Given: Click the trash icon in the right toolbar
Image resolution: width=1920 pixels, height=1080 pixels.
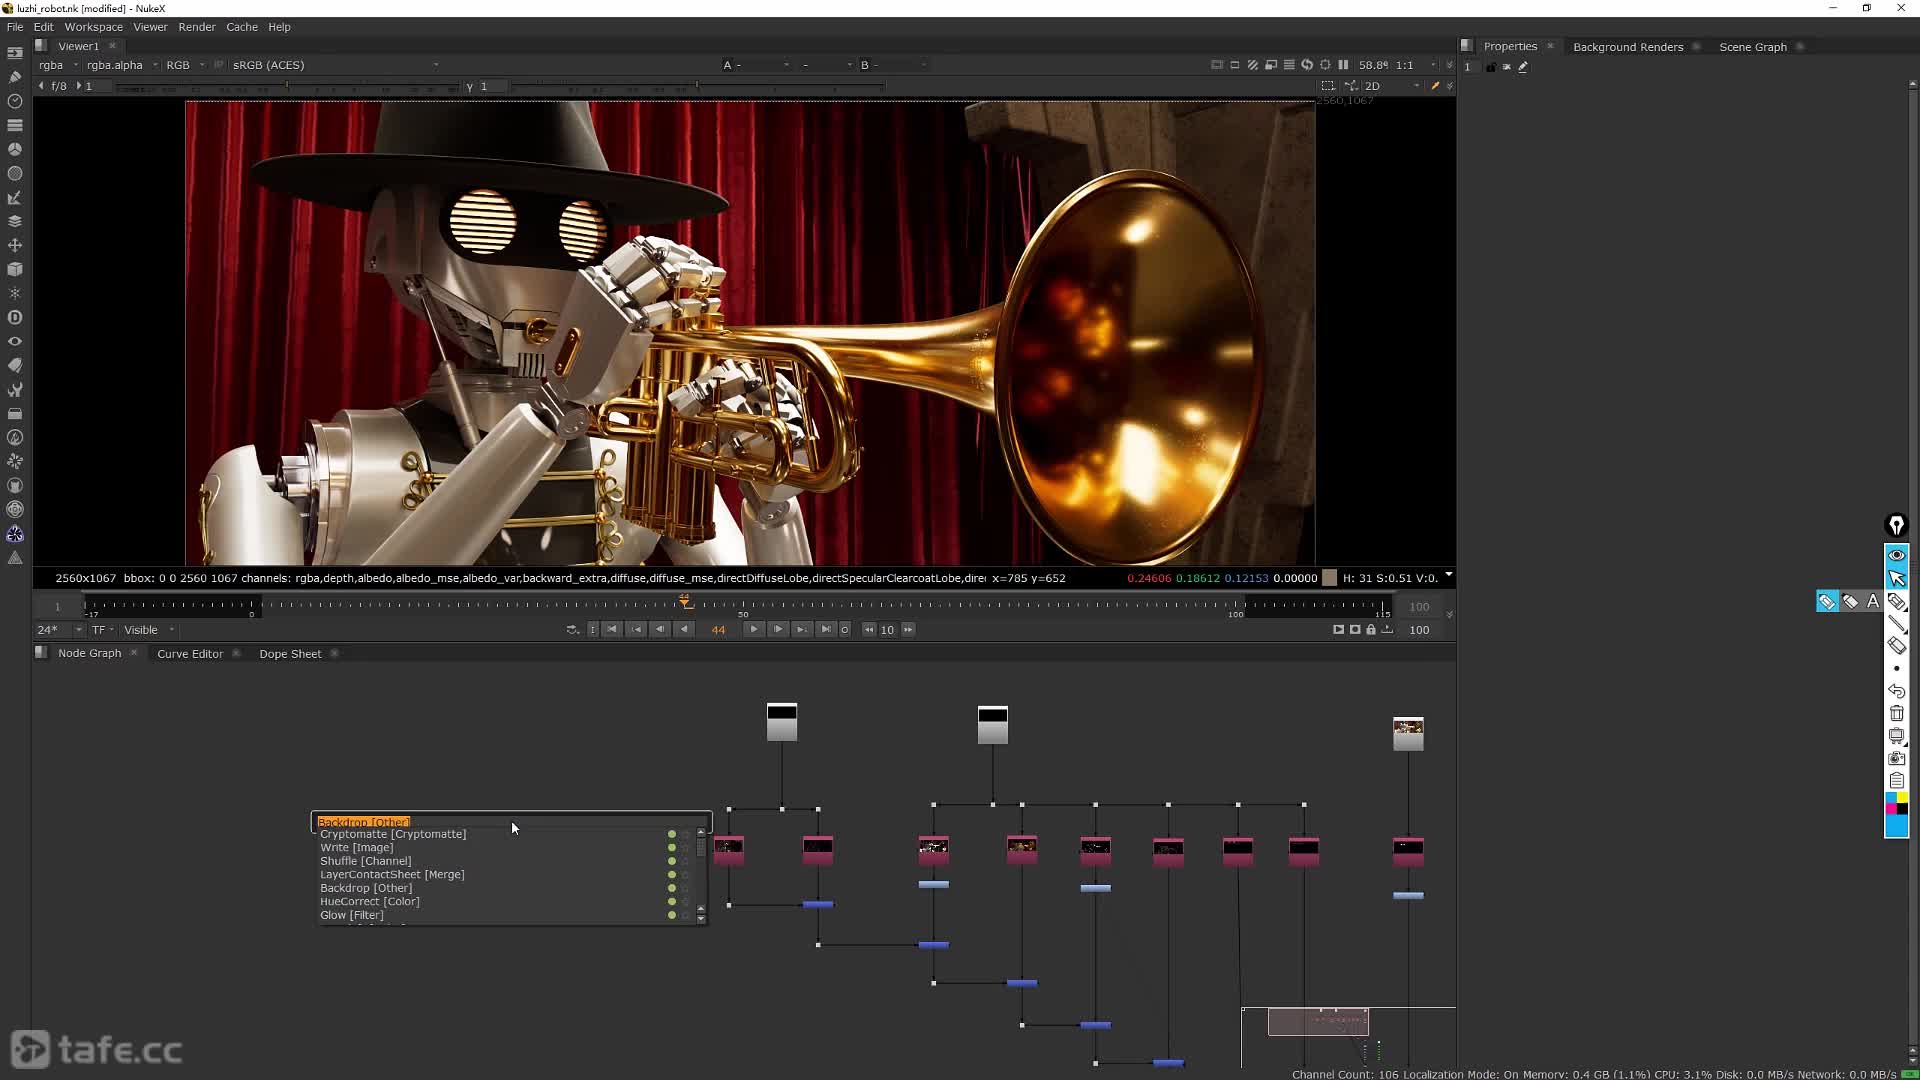Looking at the screenshot, I should click(x=1897, y=713).
